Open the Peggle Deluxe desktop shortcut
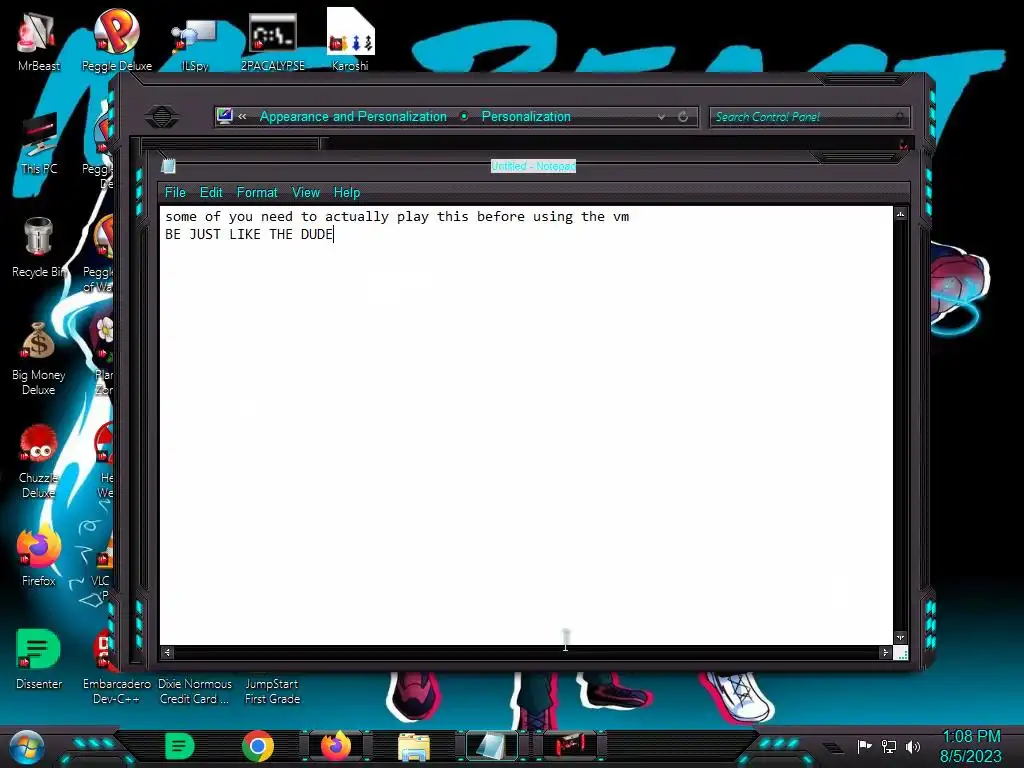Screen dimensions: 1024x768 (x=116, y=39)
